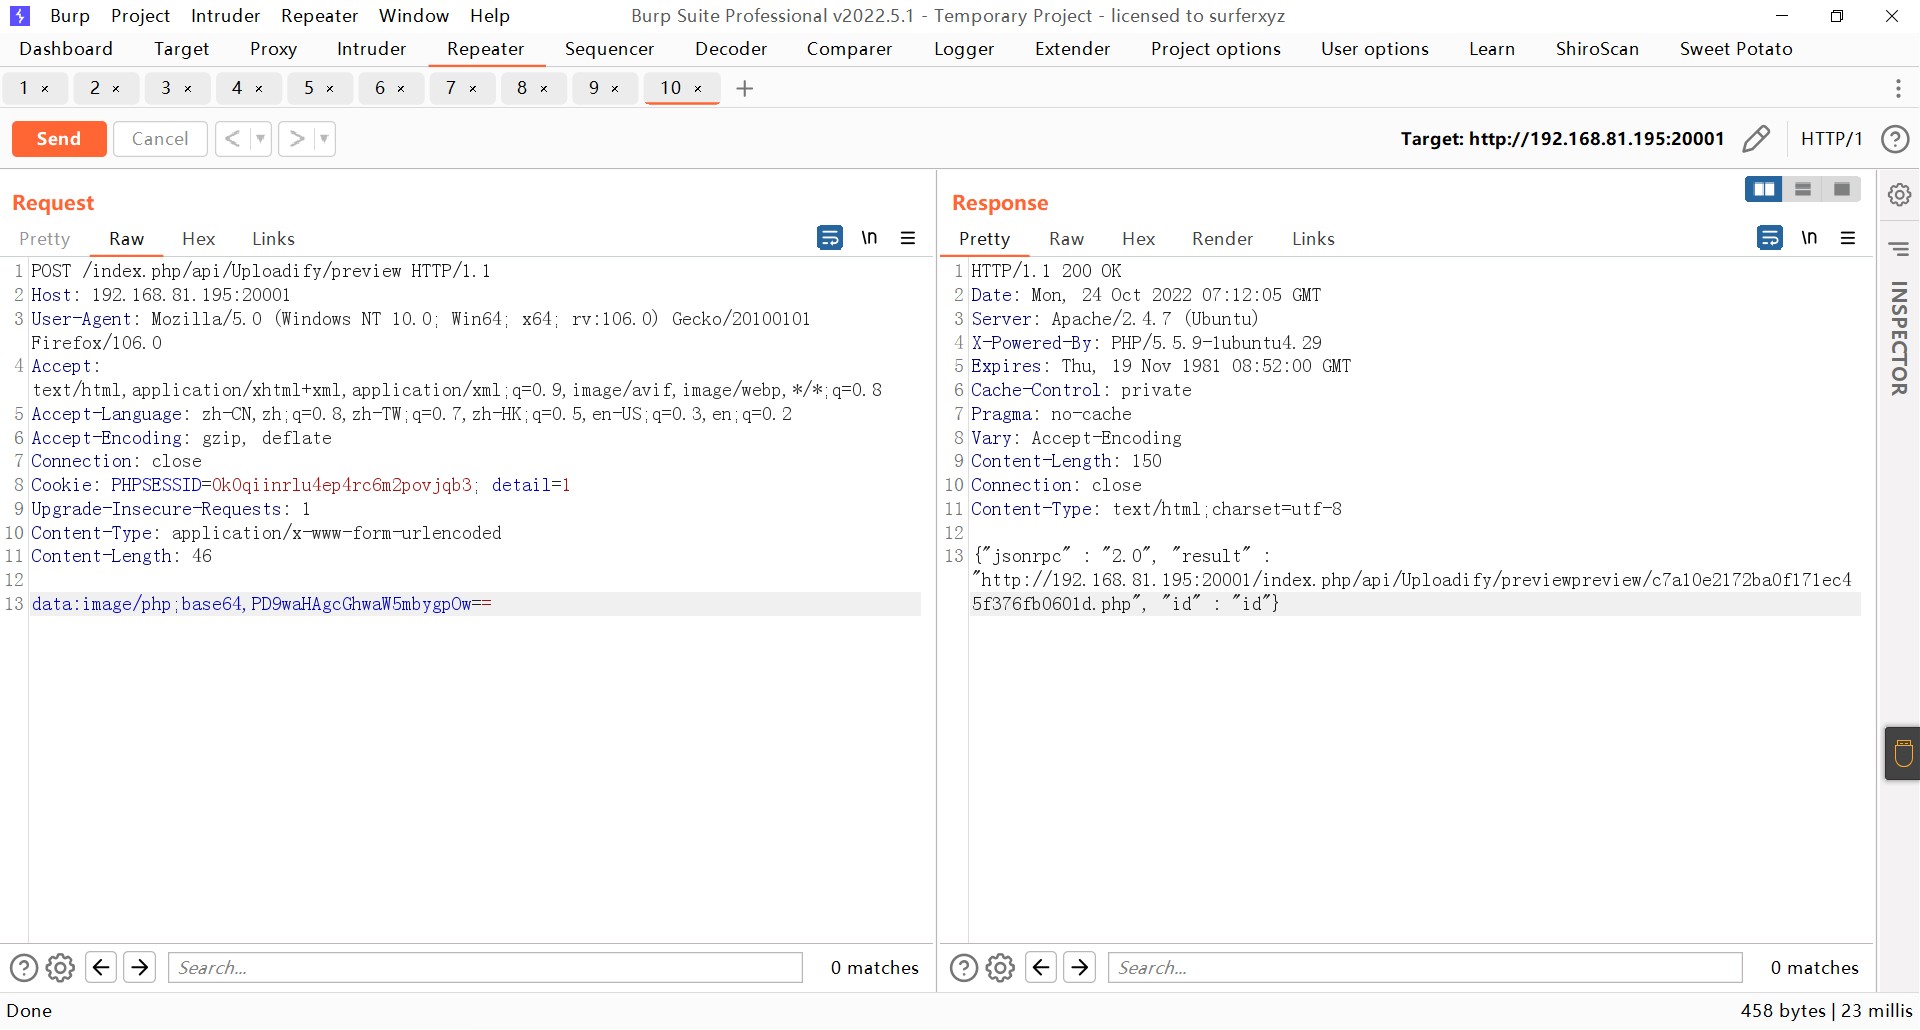
Task: Open request search help icon
Action: [23, 968]
